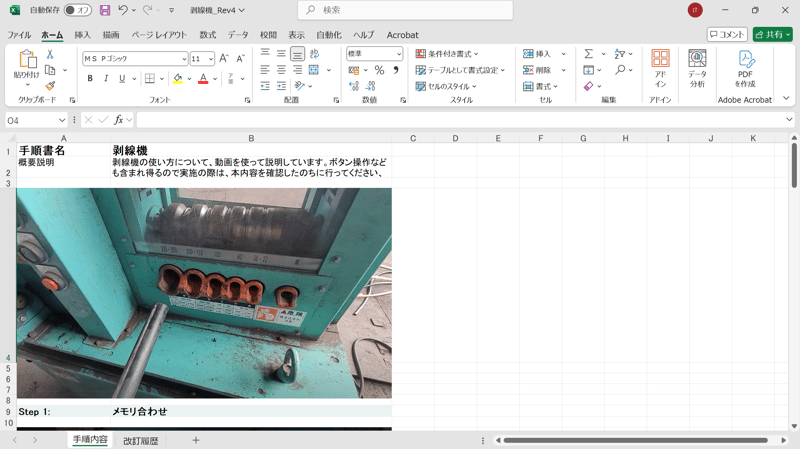
Task: Switch to 挿入 ribbon tab
Action: point(82,35)
